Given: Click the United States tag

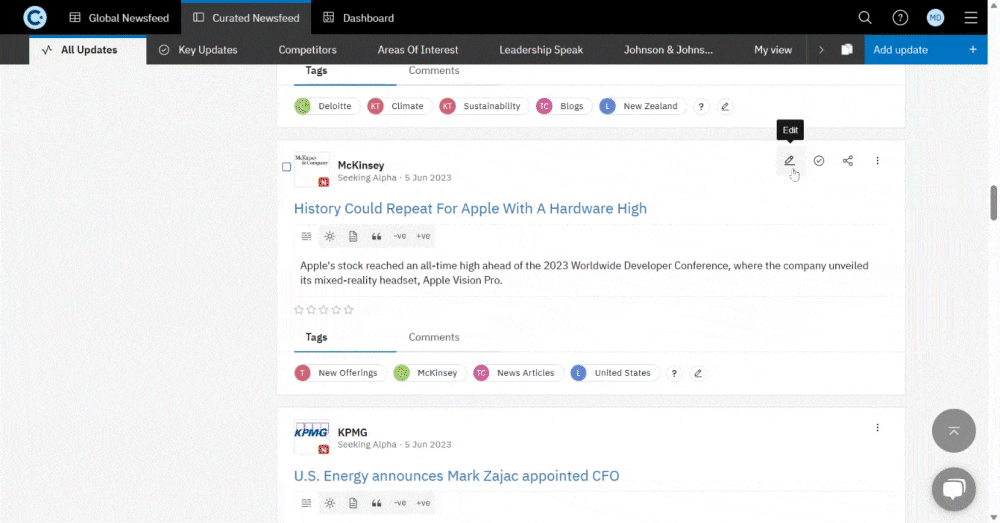Looking at the screenshot, I should click(614, 373).
